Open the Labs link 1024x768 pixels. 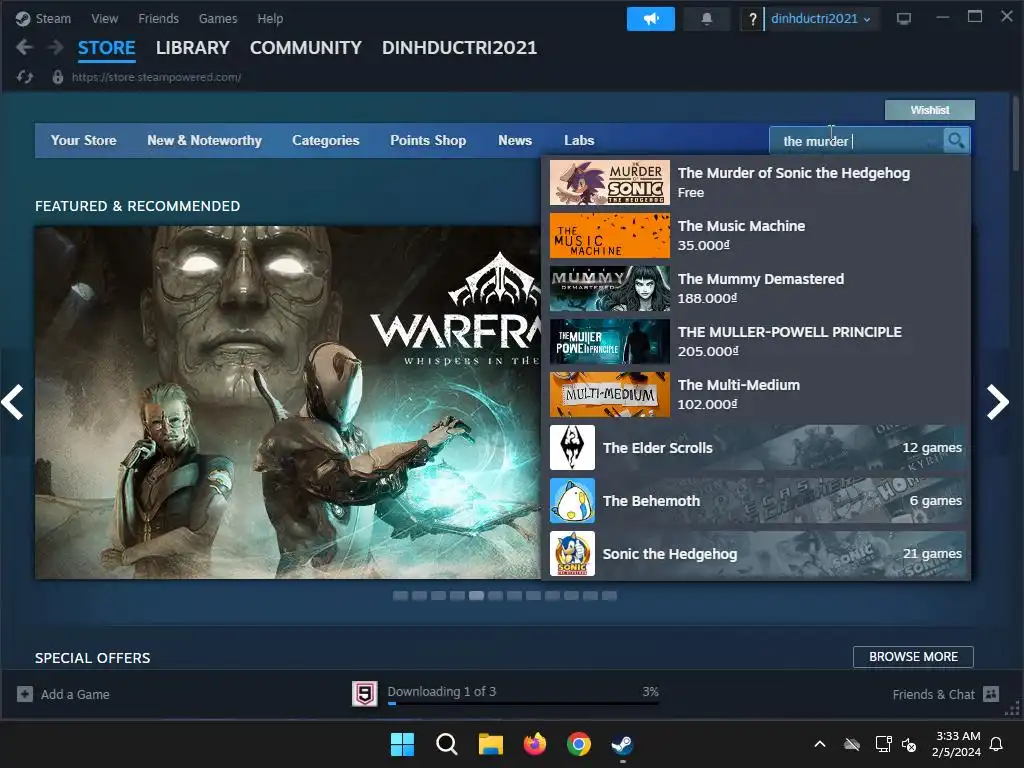point(579,140)
